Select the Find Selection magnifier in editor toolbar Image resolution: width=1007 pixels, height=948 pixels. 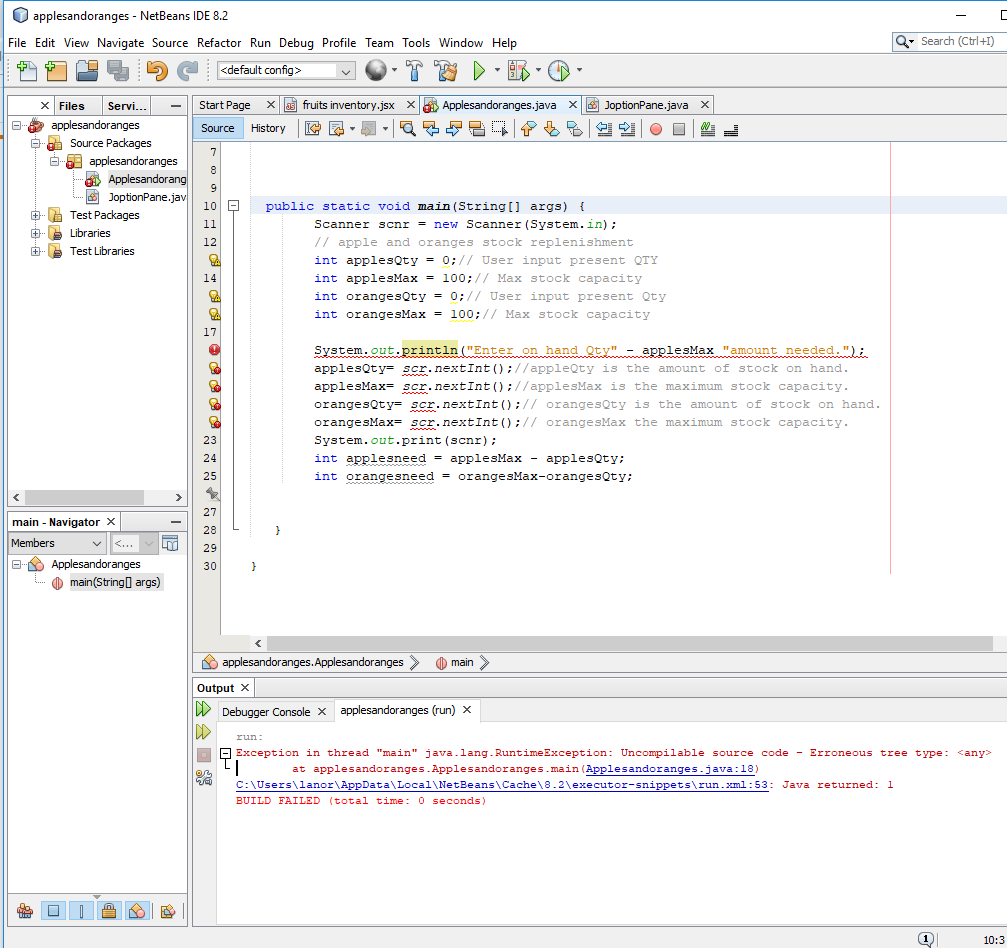click(x=406, y=129)
